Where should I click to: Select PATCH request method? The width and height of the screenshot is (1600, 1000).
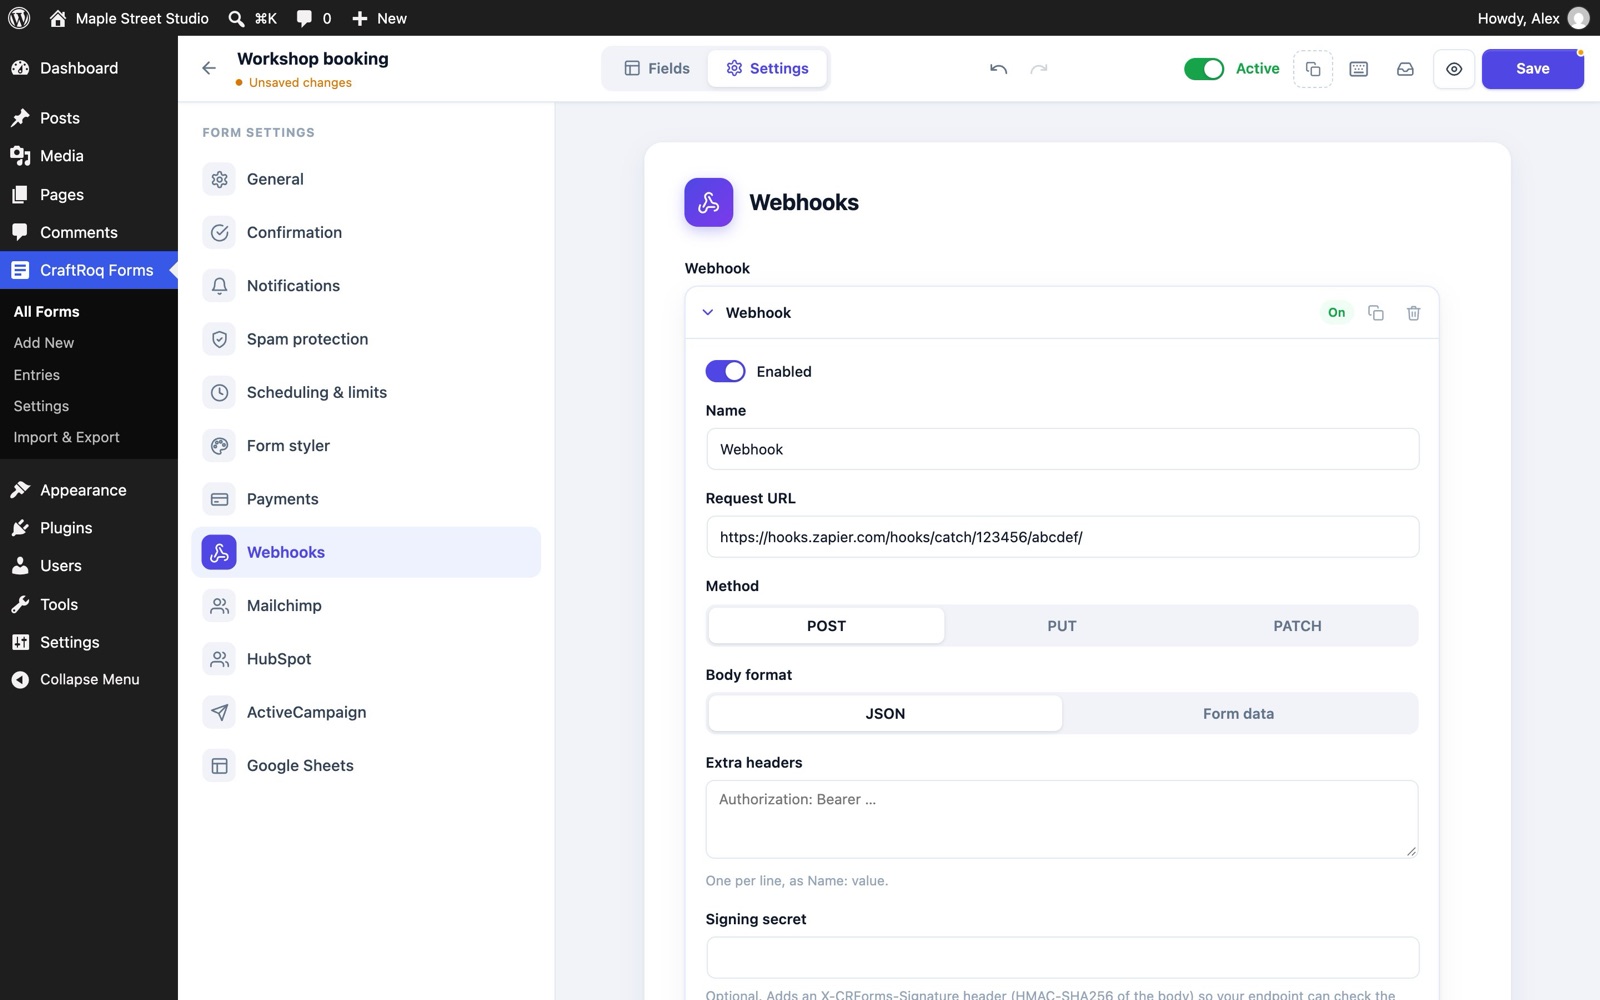tap(1297, 626)
